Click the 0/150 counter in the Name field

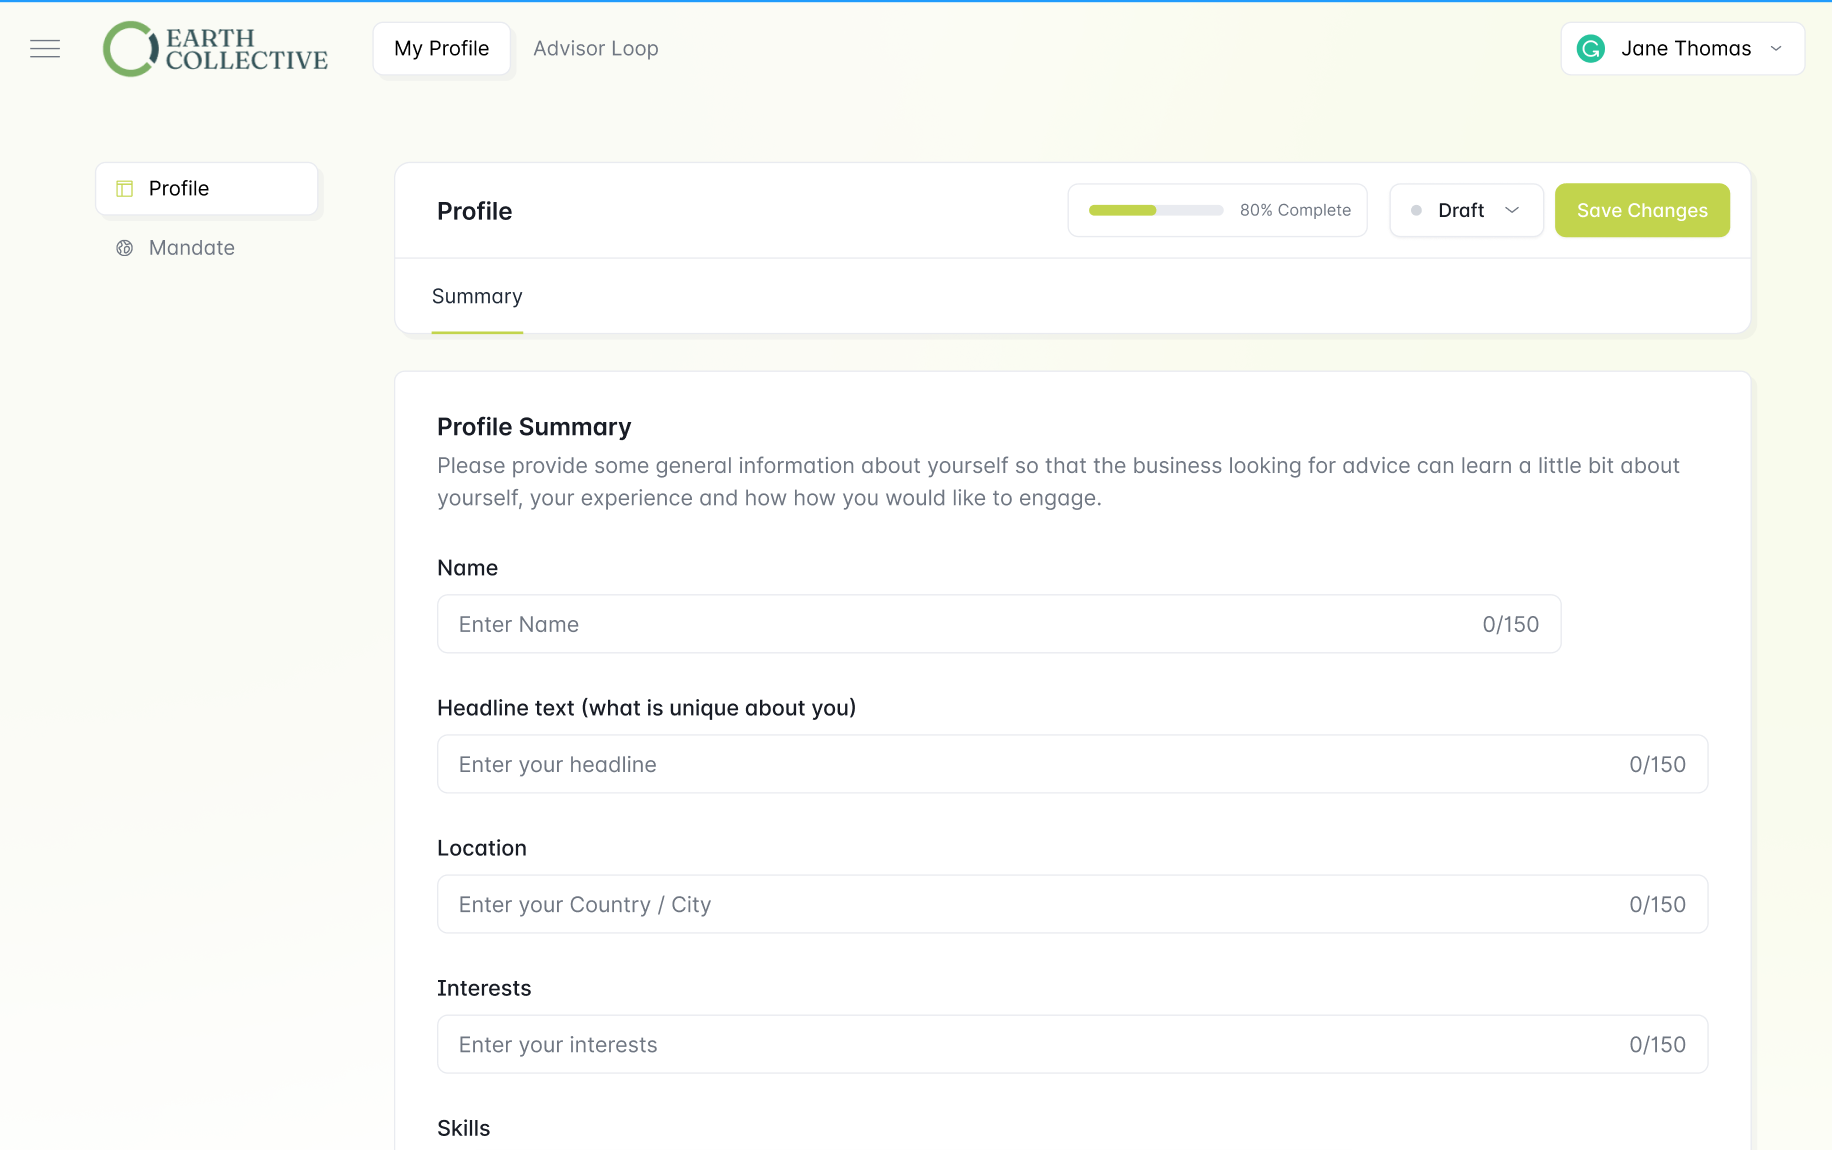click(1511, 624)
